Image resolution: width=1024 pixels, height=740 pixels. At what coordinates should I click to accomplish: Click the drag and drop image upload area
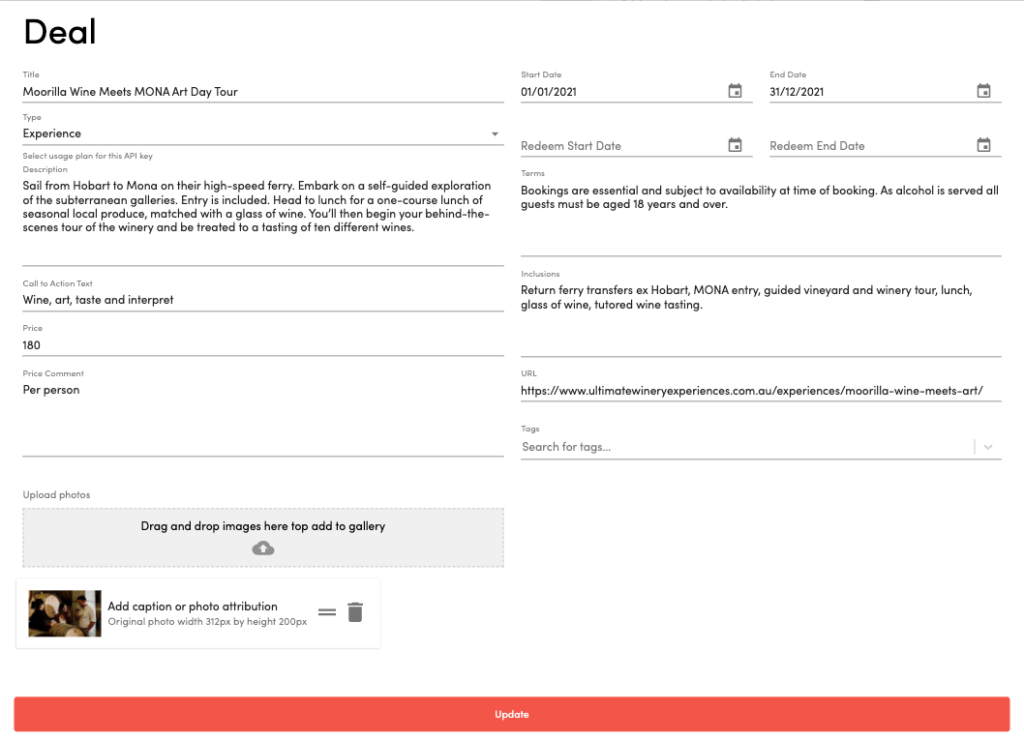(x=263, y=538)
